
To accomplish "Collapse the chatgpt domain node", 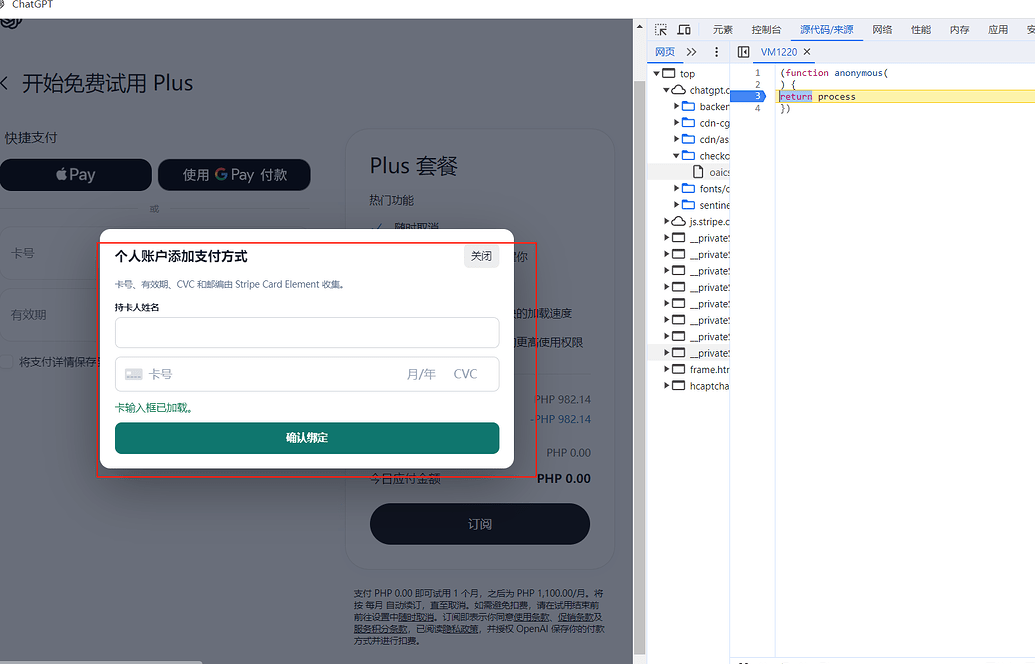I will [x=667, y=90].
